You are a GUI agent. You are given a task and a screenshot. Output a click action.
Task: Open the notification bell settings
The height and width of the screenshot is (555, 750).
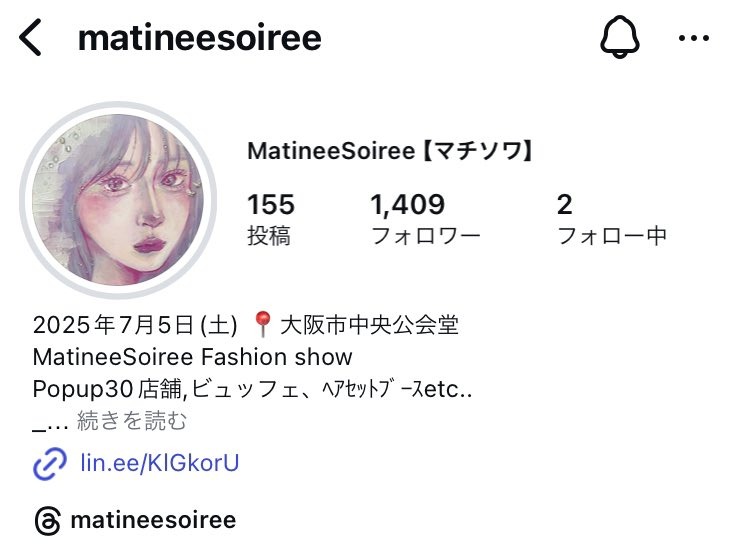pos(619,37)
